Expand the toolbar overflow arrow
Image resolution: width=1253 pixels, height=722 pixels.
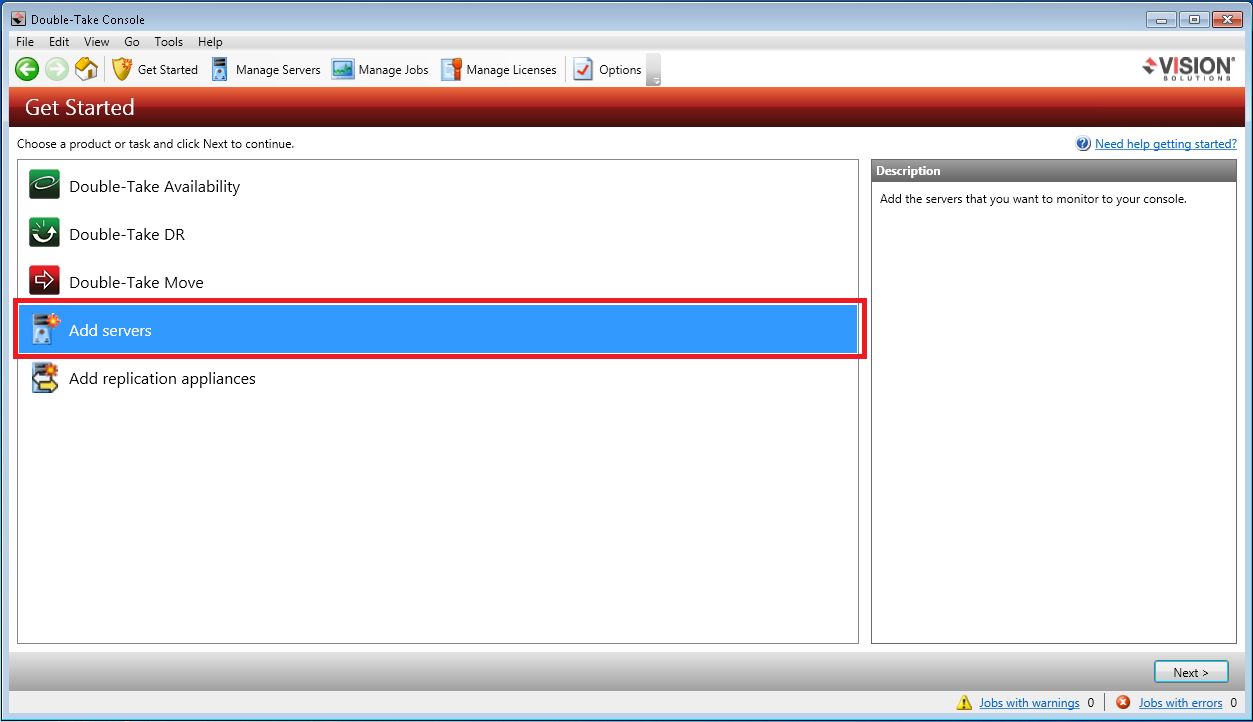pos(654,80)
